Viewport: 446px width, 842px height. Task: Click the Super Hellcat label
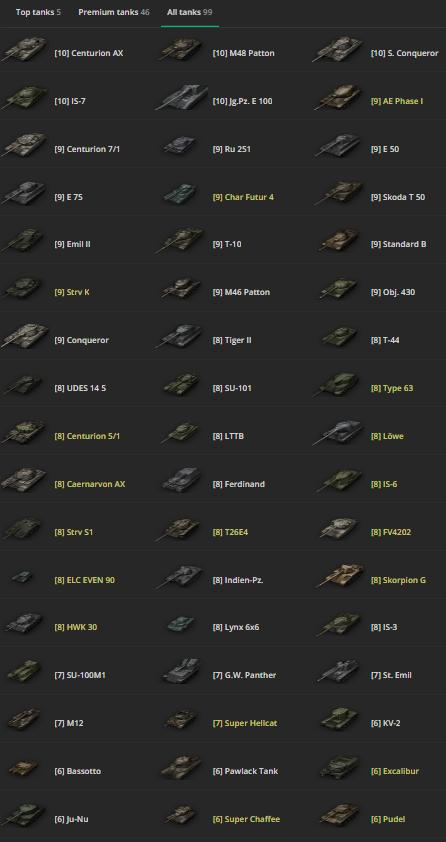coord(245,723)
